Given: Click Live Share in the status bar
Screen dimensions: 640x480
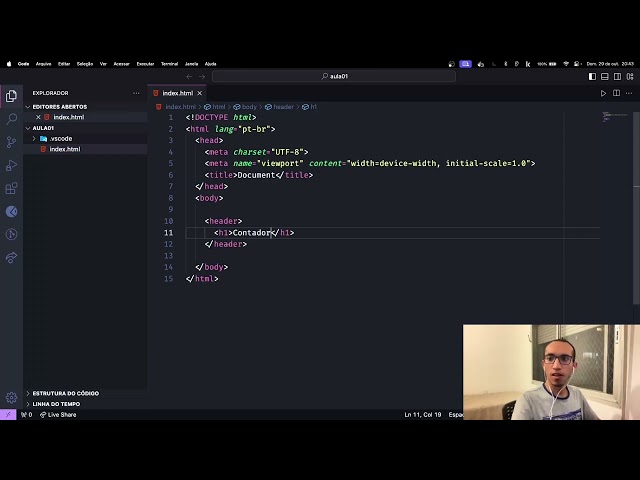Looking at the screenshot, I should (58, 415).
